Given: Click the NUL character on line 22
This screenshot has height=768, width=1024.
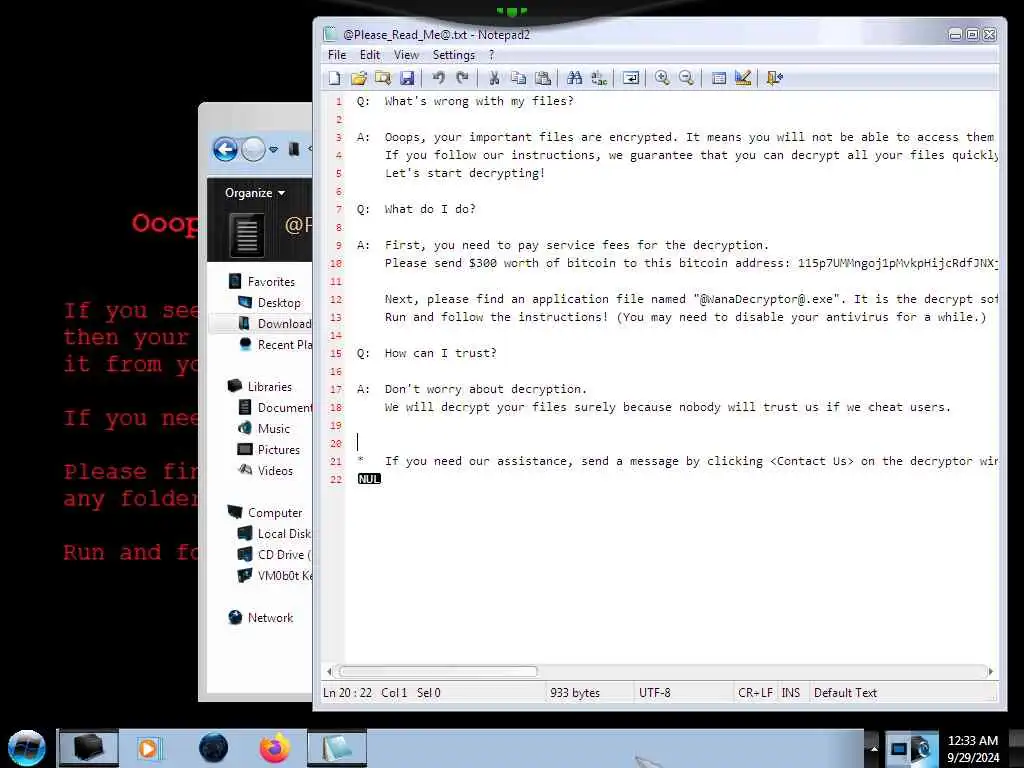Looking at the screenshot, I should 369,479.
